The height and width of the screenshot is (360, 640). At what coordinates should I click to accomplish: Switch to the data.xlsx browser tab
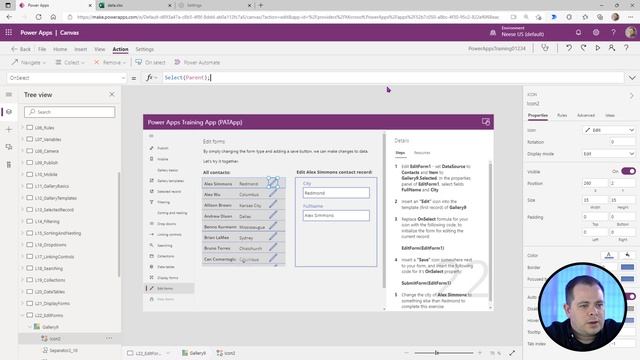[135, 5]
